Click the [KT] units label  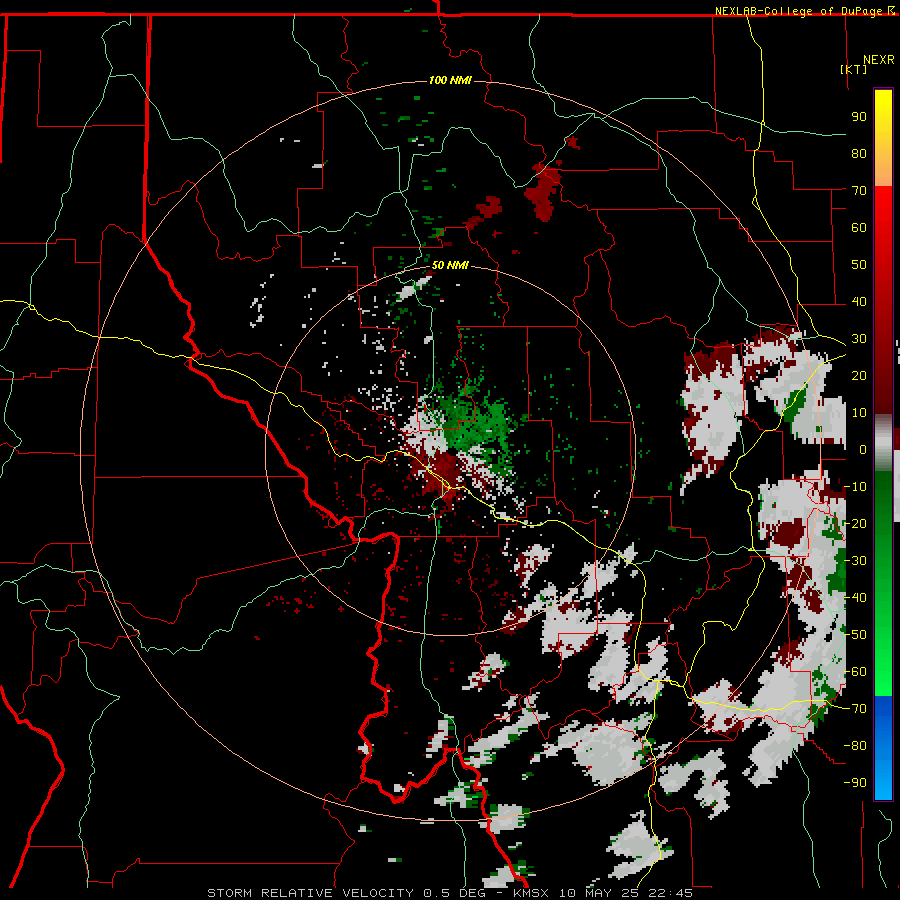click(853, 69)
